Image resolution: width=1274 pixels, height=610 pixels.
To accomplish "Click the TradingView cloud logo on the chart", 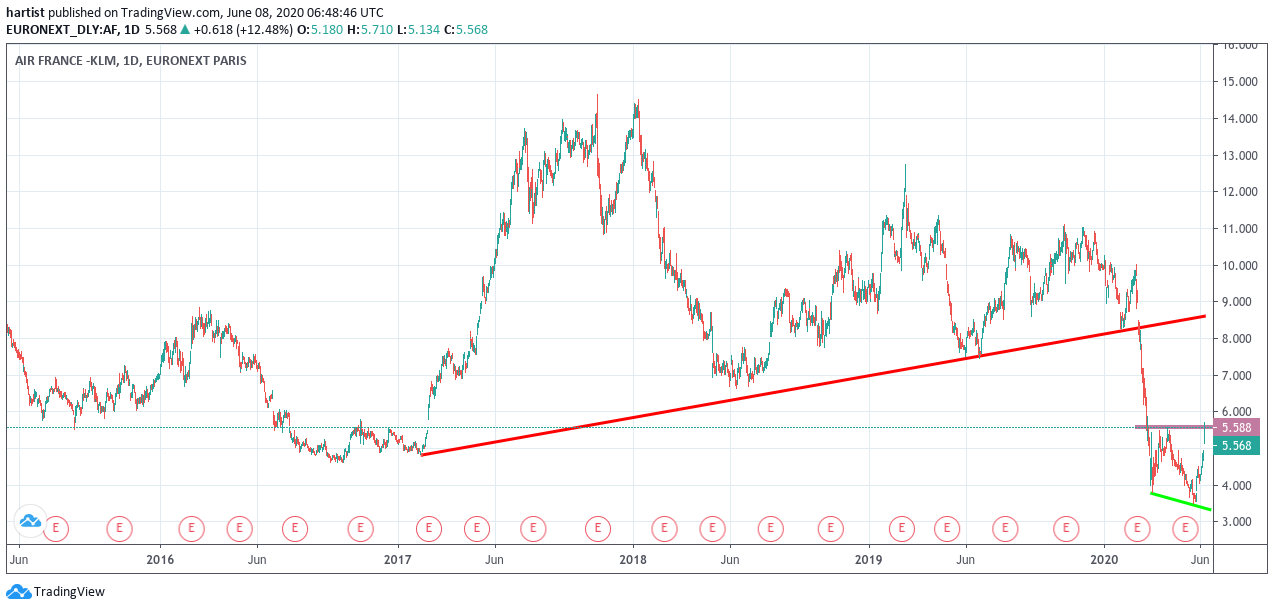I will coord(30,520).
